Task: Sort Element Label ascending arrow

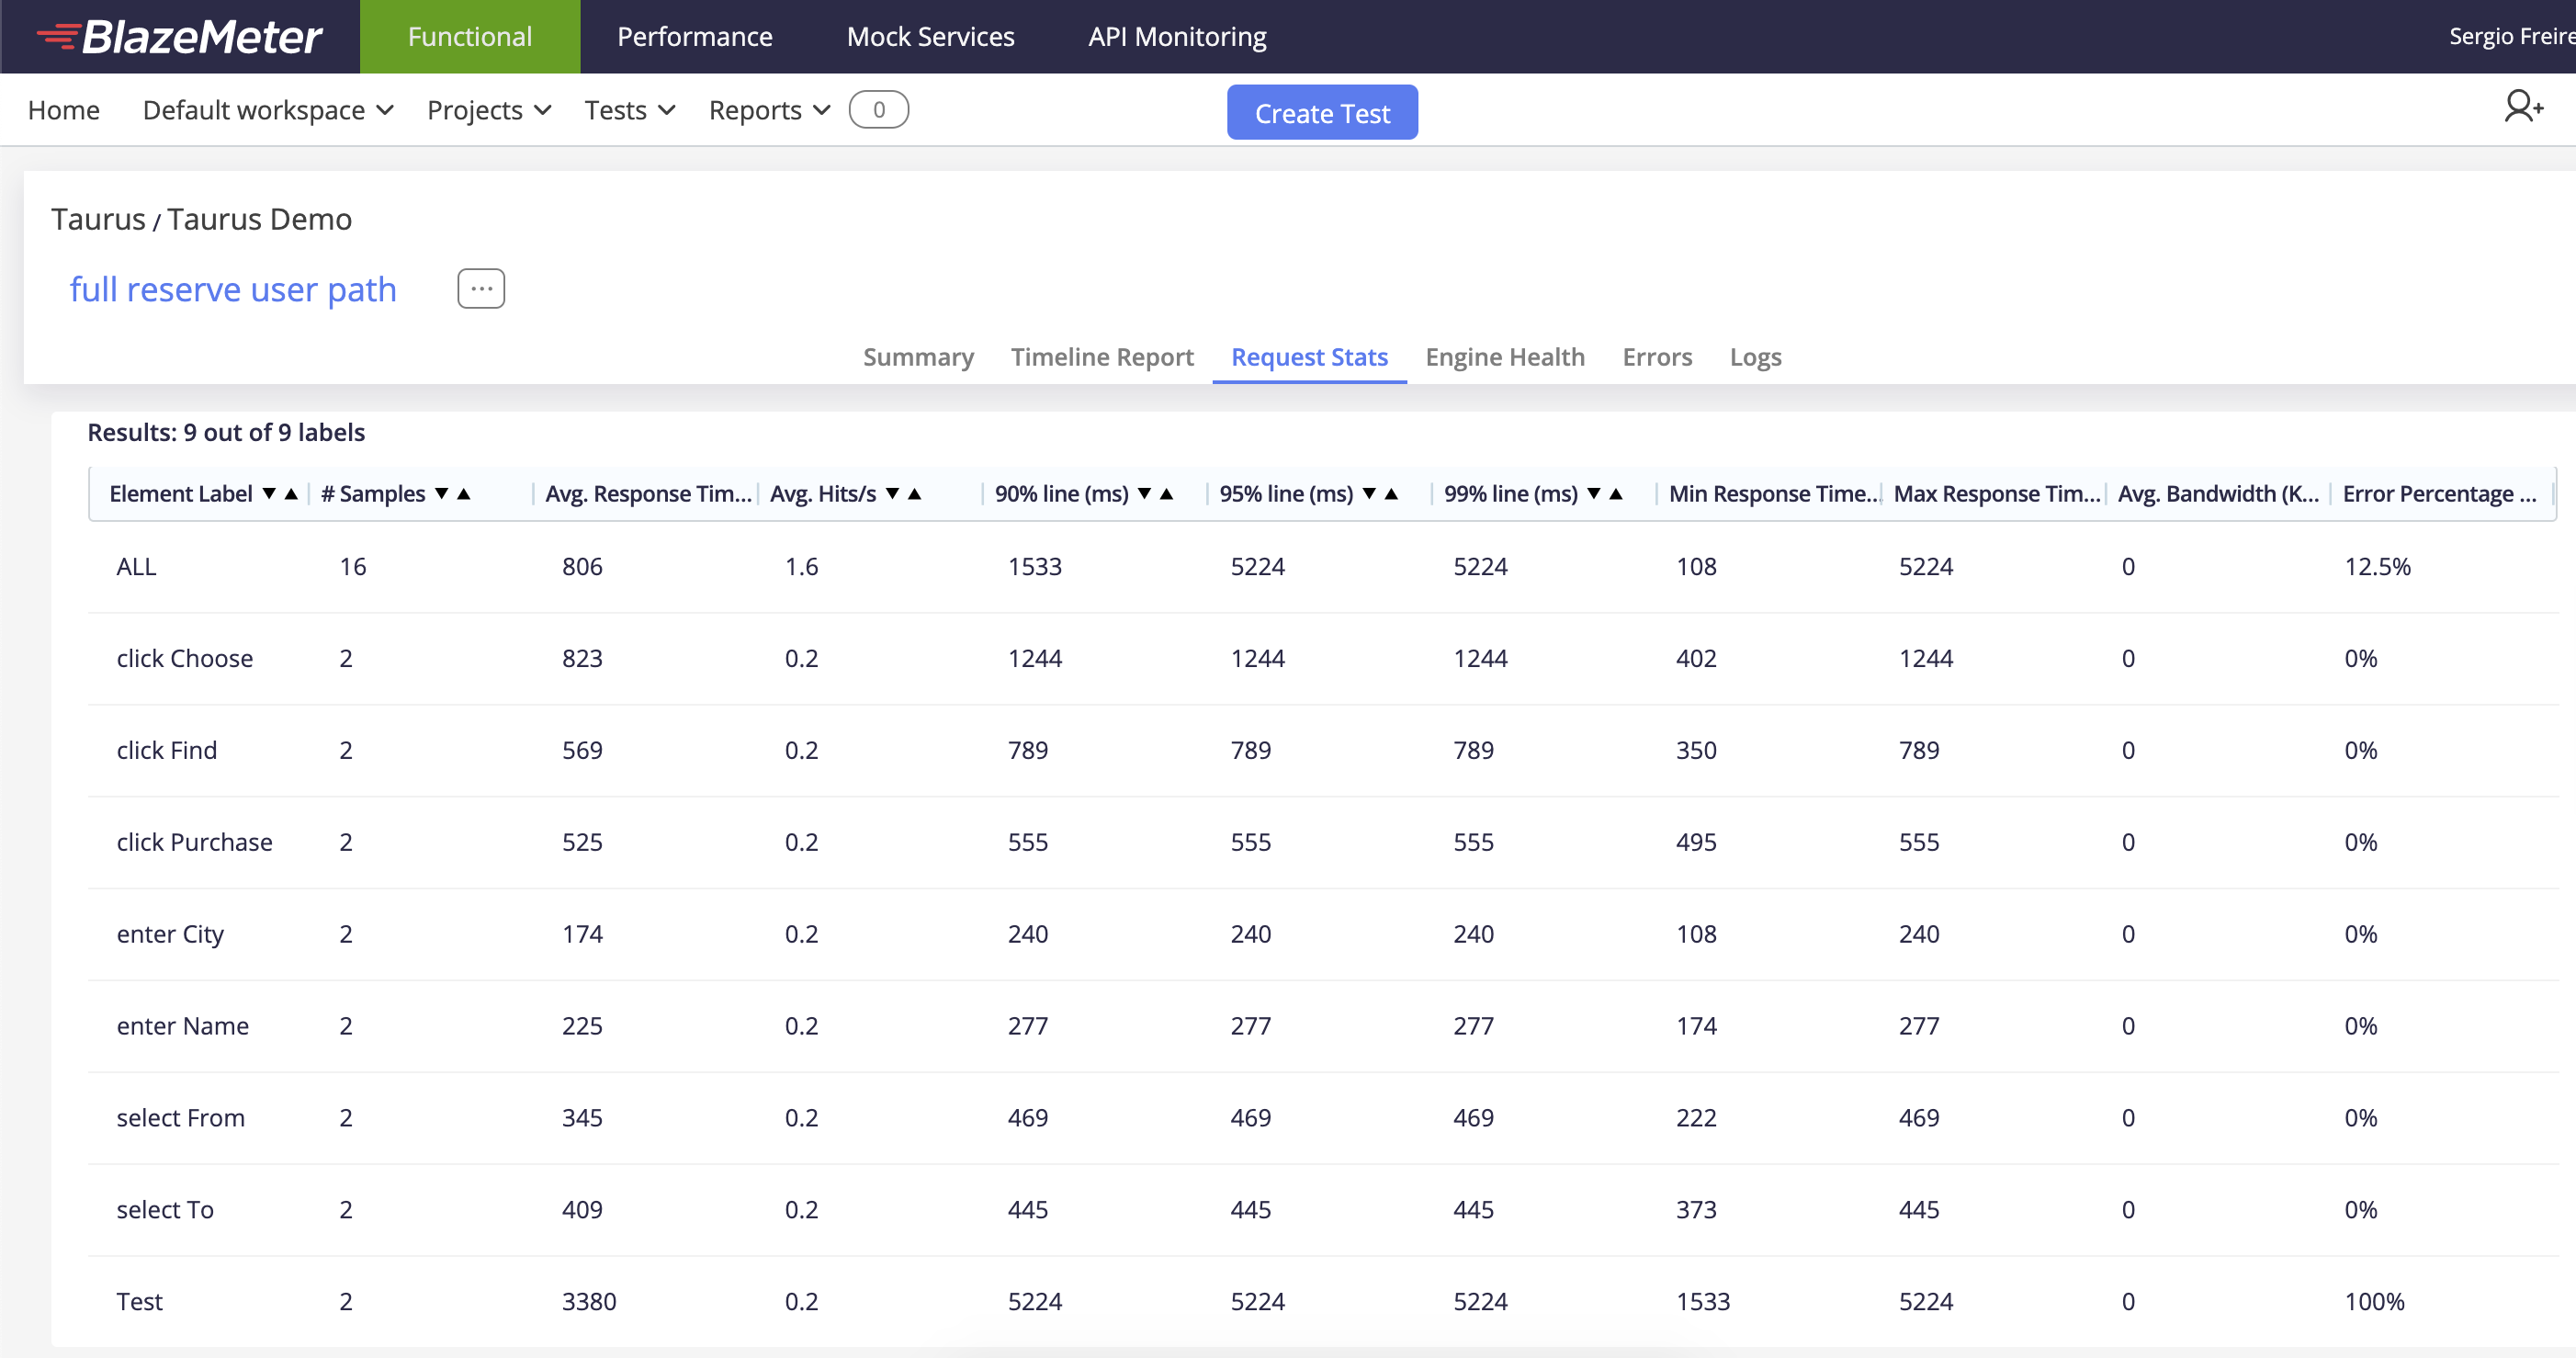Action: [x=291, y=494]
